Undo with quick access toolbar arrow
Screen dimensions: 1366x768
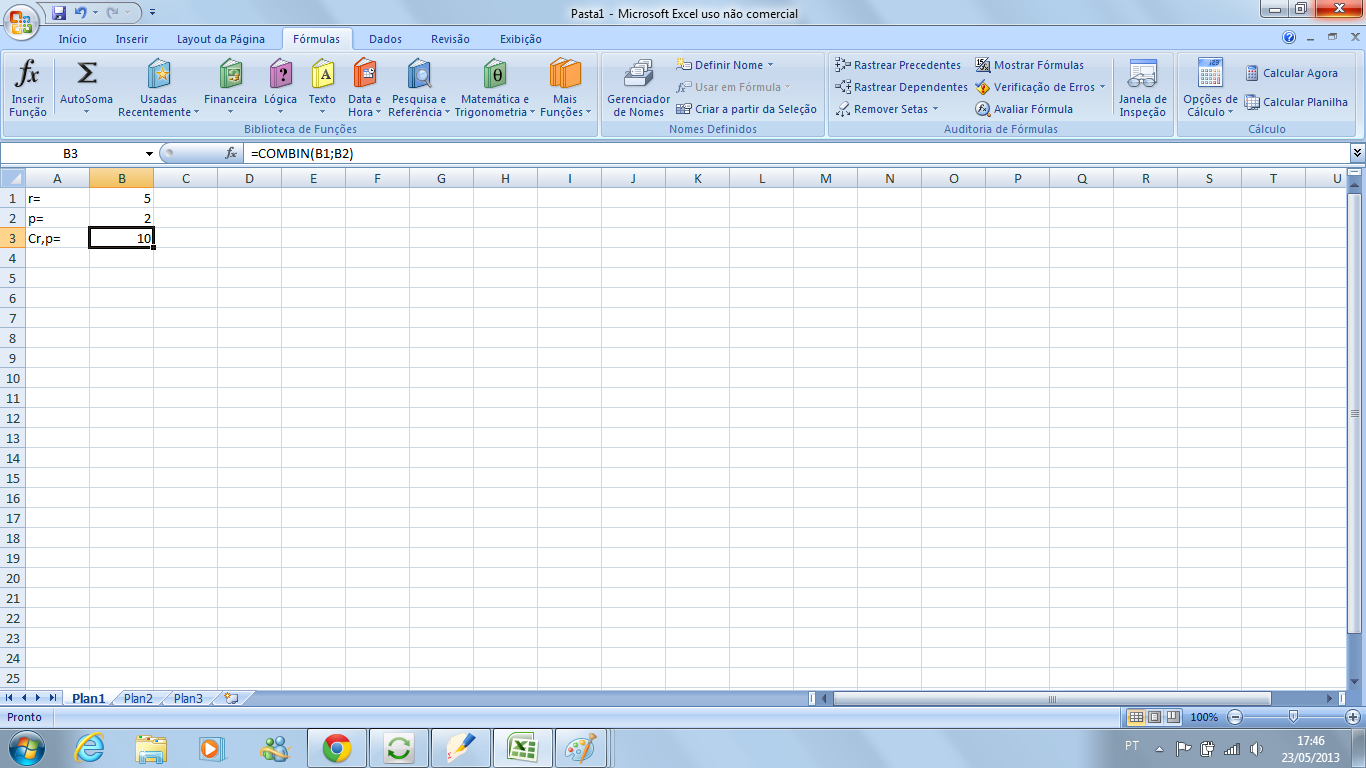point(81,13)
